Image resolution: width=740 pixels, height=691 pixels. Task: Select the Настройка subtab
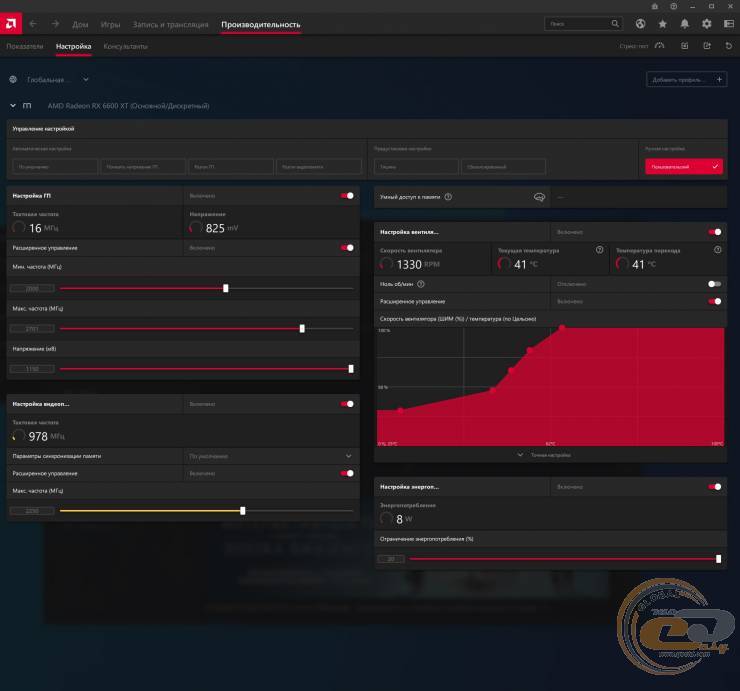pyautogui.click(x=74, y=46)
